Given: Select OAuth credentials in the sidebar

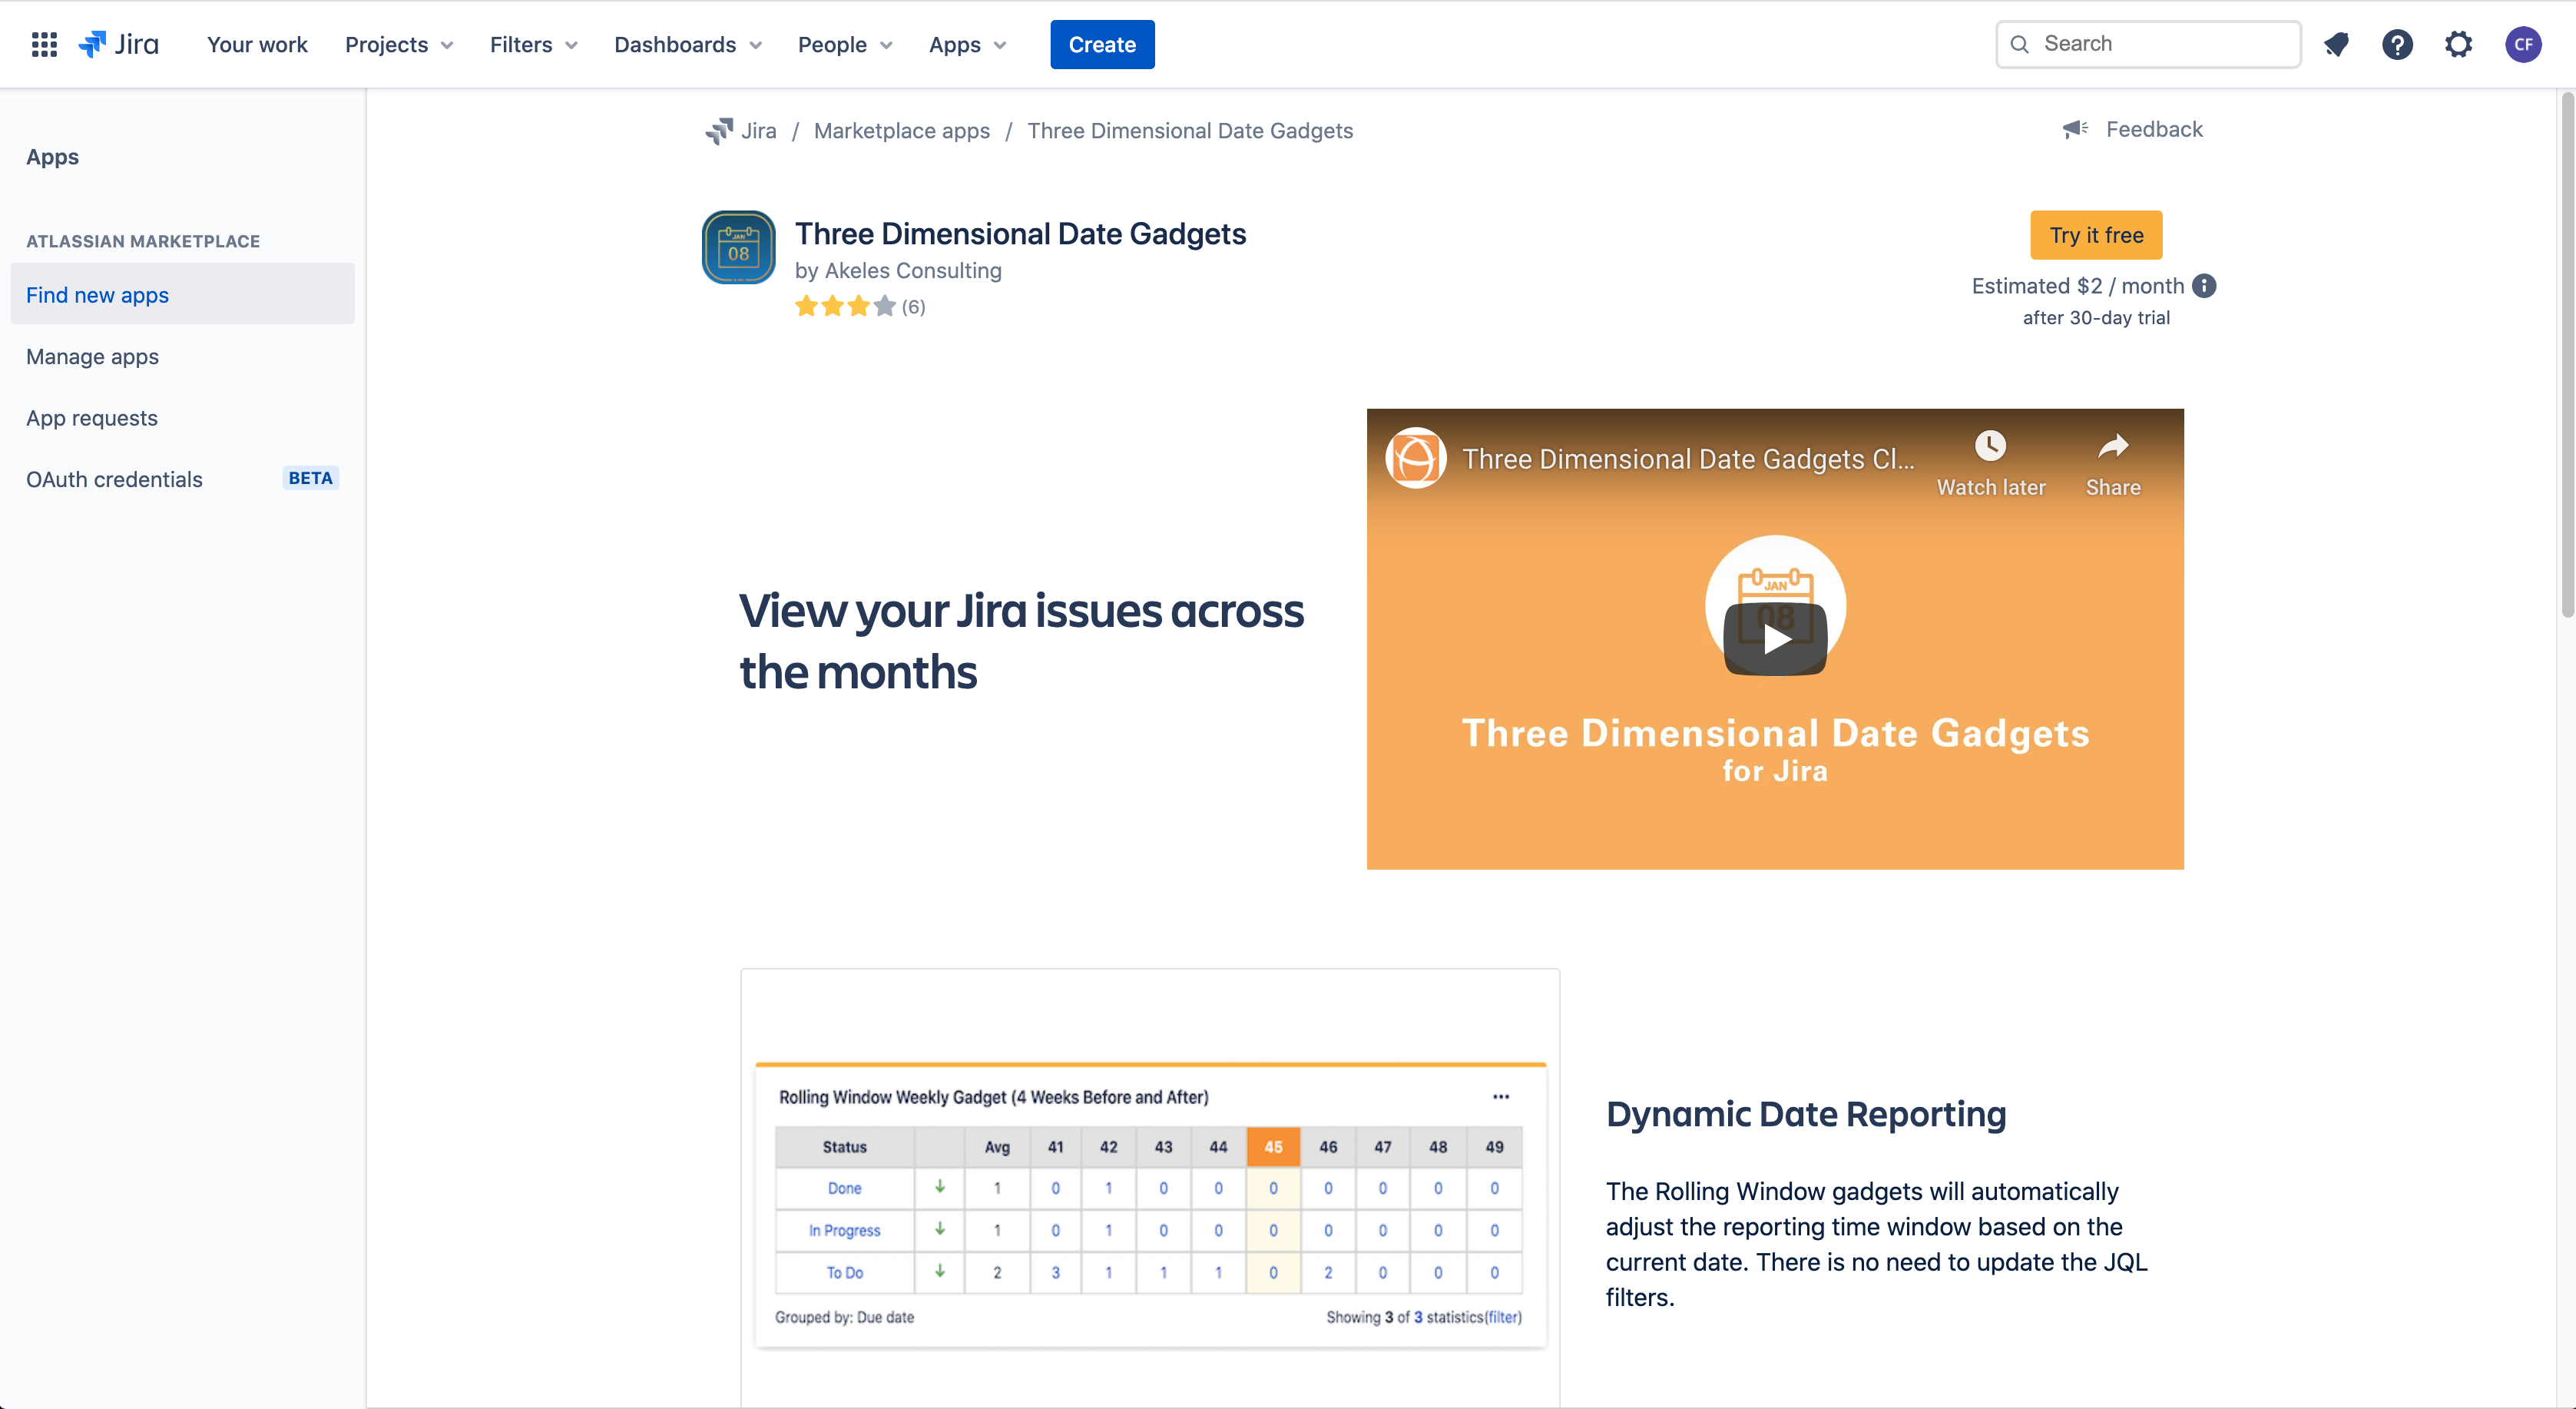Looking at the screenshot, I should [114, 479].
